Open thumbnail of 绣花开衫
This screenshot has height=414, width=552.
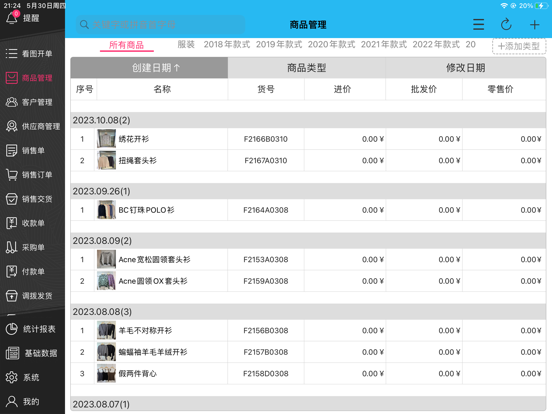click(106, 139)
